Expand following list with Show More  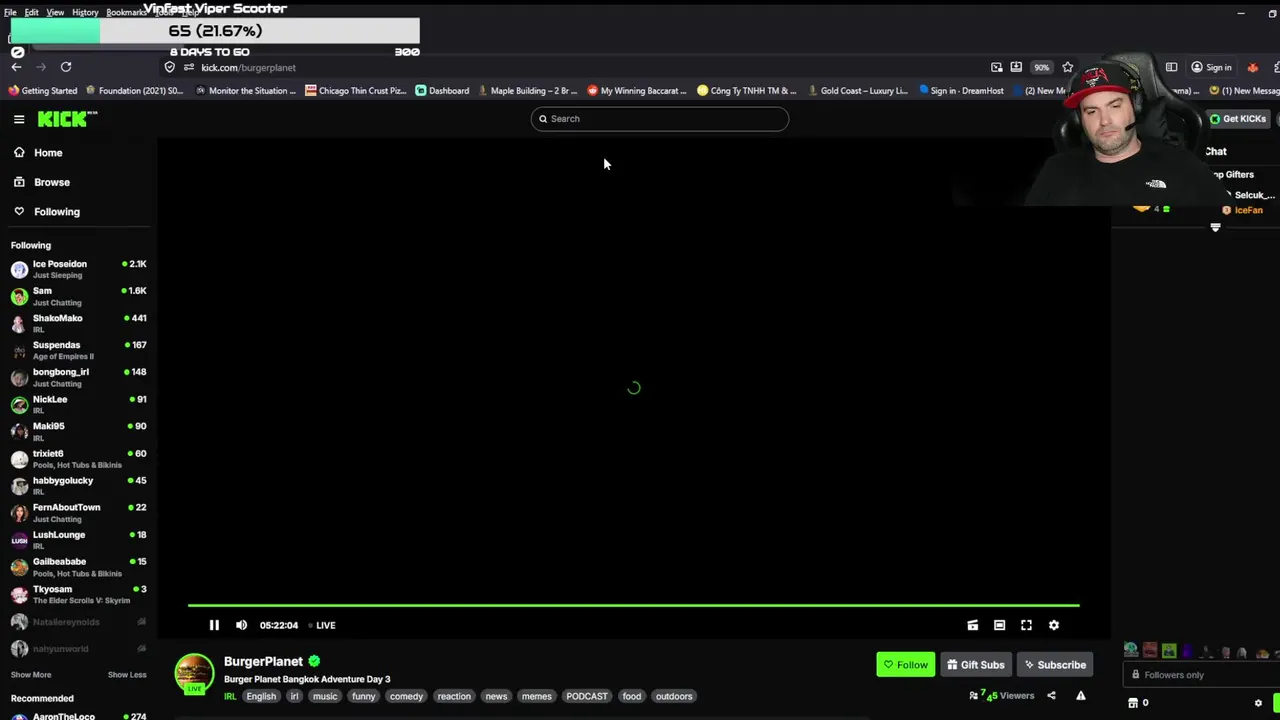click(31, 675)
